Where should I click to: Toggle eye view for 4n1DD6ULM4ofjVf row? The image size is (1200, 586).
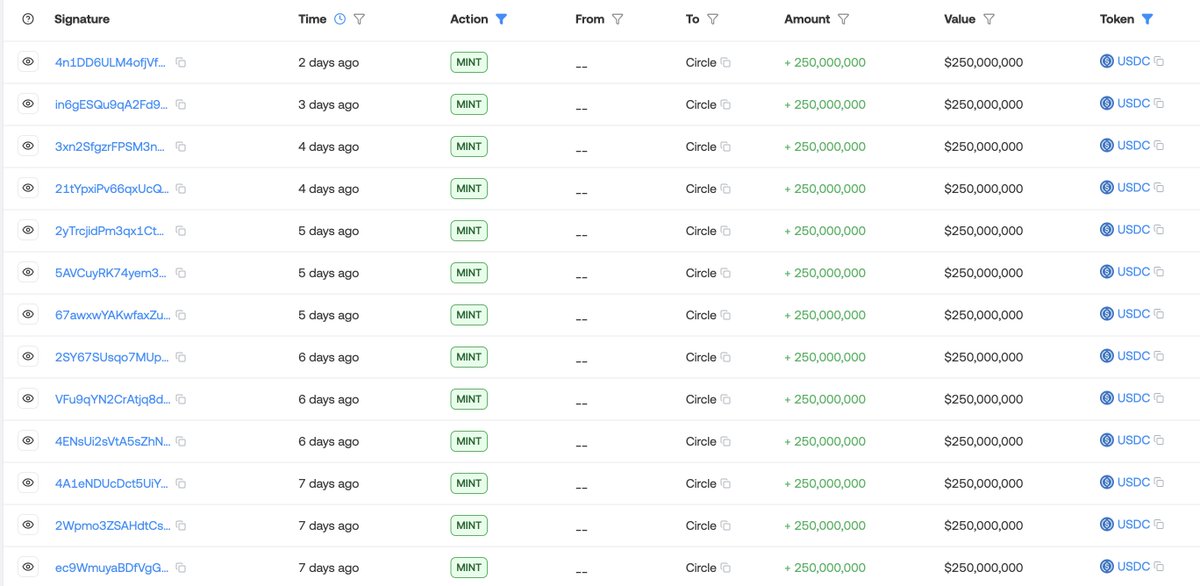click(27, 62)
